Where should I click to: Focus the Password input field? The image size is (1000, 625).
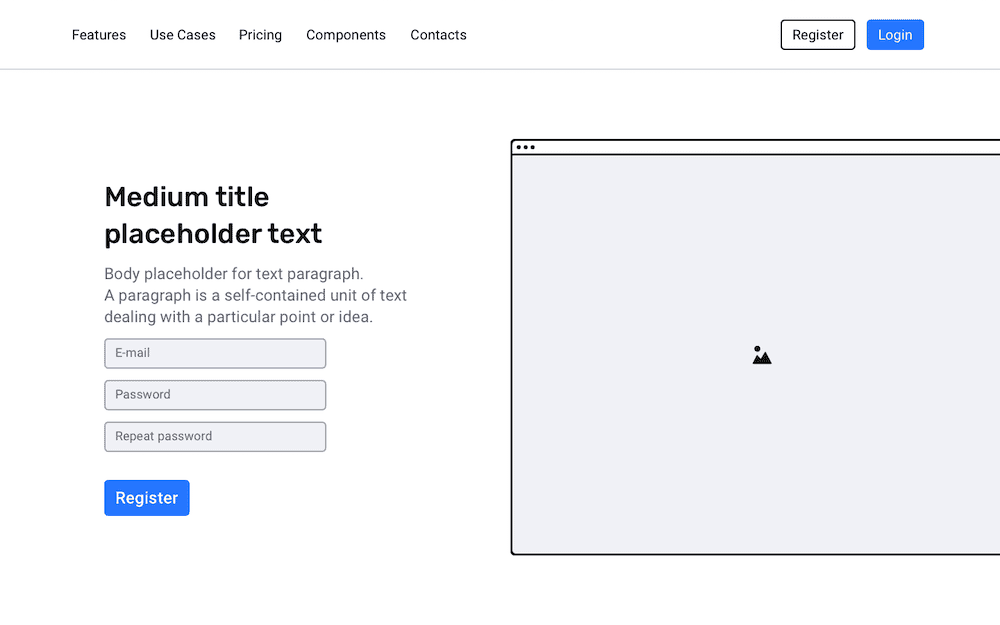tap(215, 395)
